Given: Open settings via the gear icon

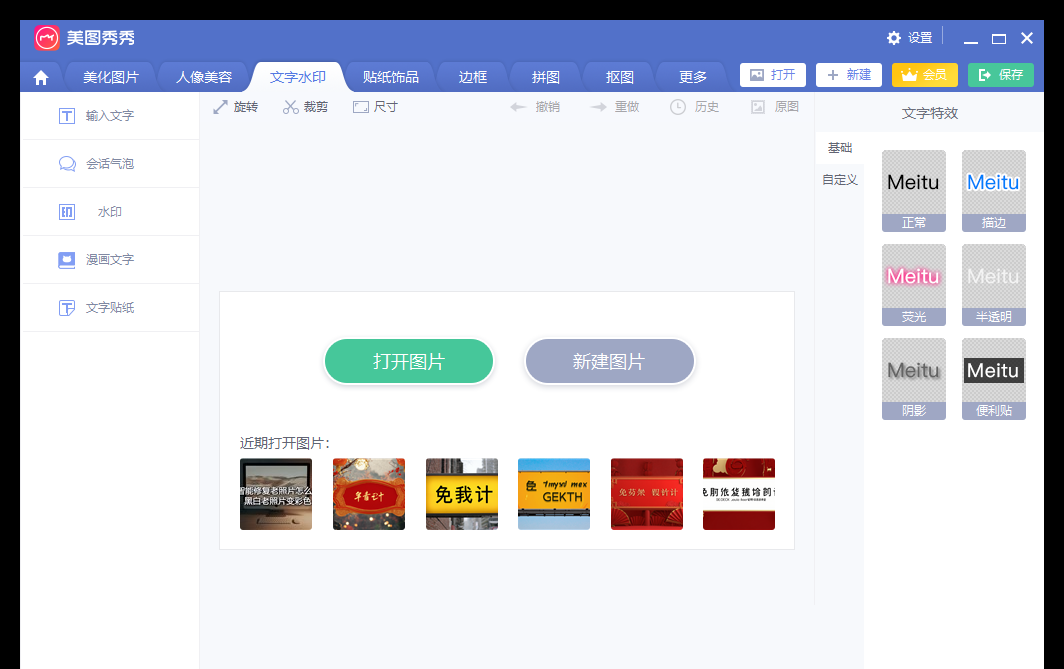Looking at the screenshot, I should click(894, 38).
